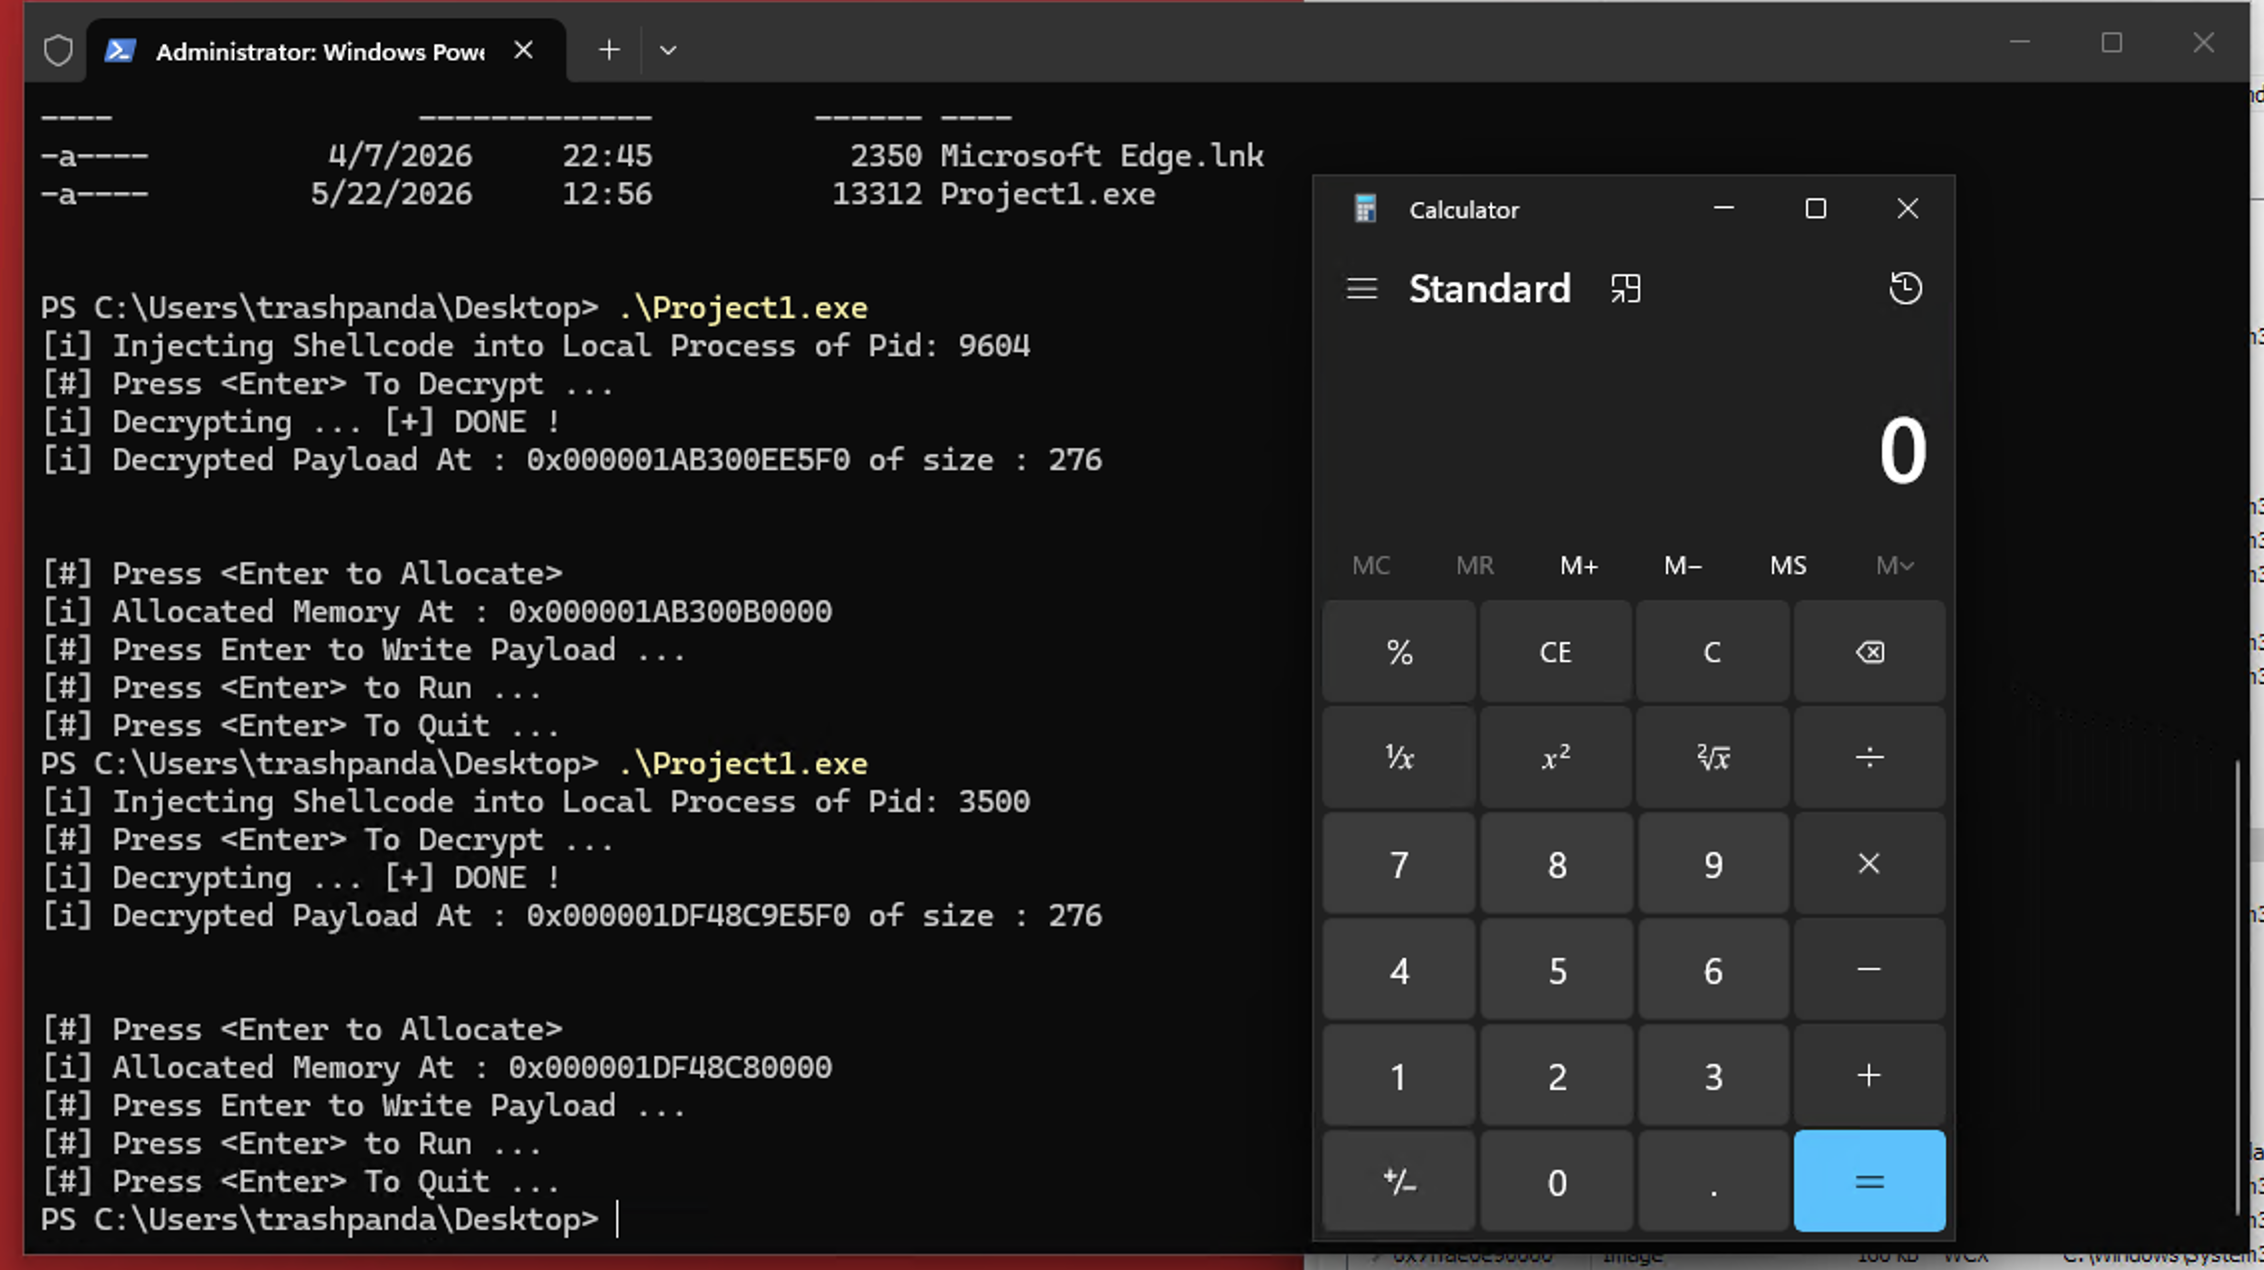Viewport: 2264px width, 1270px height.
Task: Click the Calculator app icon in title bar
Action: tap(1365, 209)
